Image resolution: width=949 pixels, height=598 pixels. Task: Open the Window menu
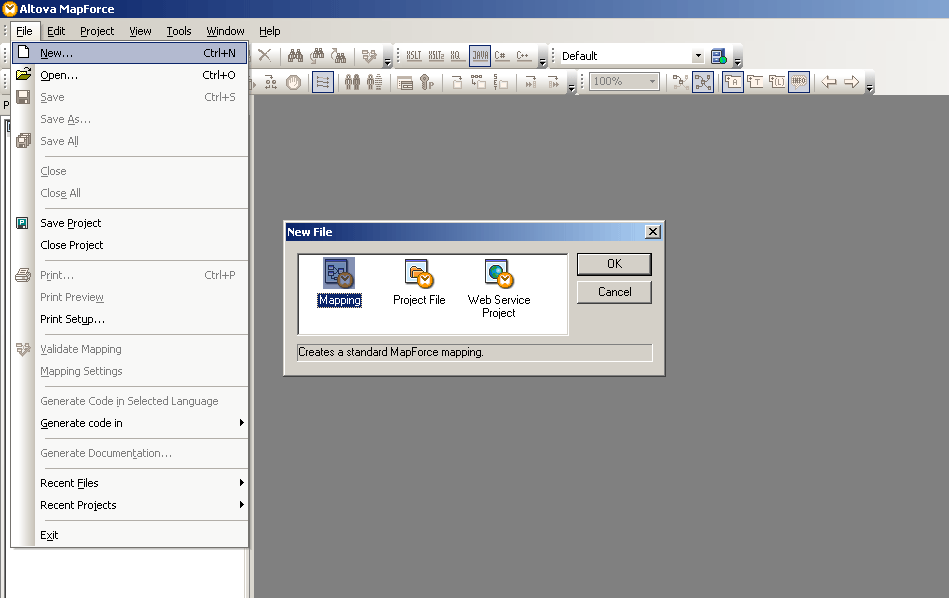coord(225,31)
